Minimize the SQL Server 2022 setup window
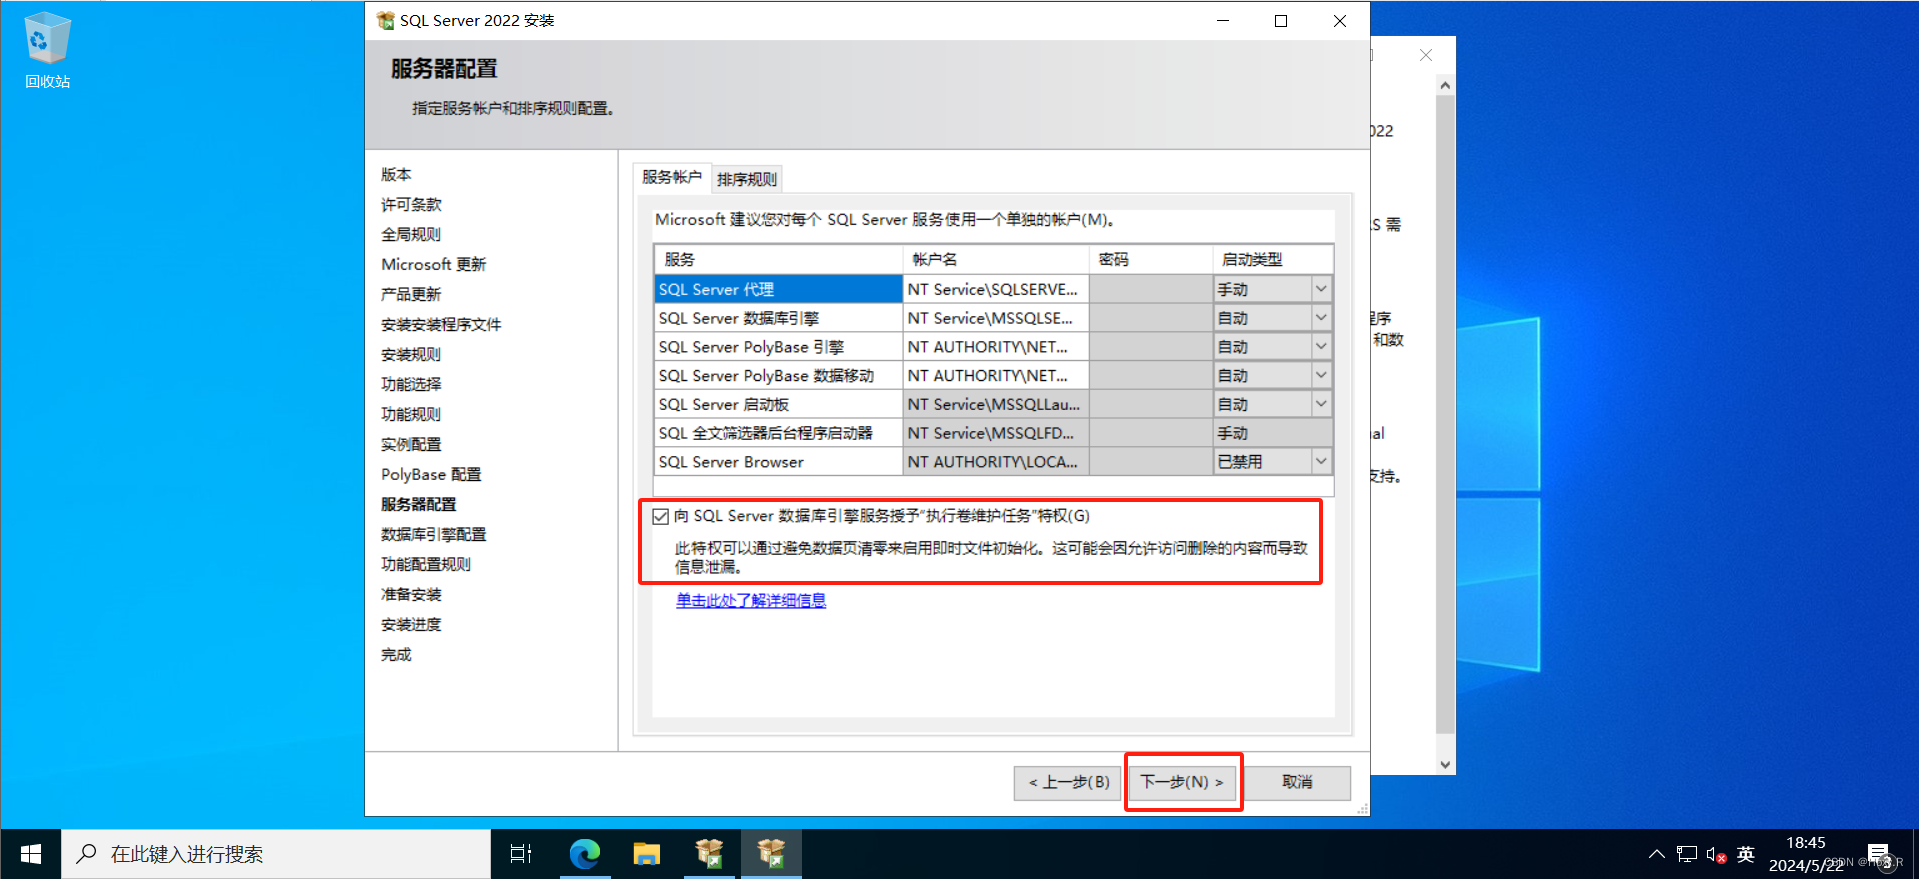 1223,20
